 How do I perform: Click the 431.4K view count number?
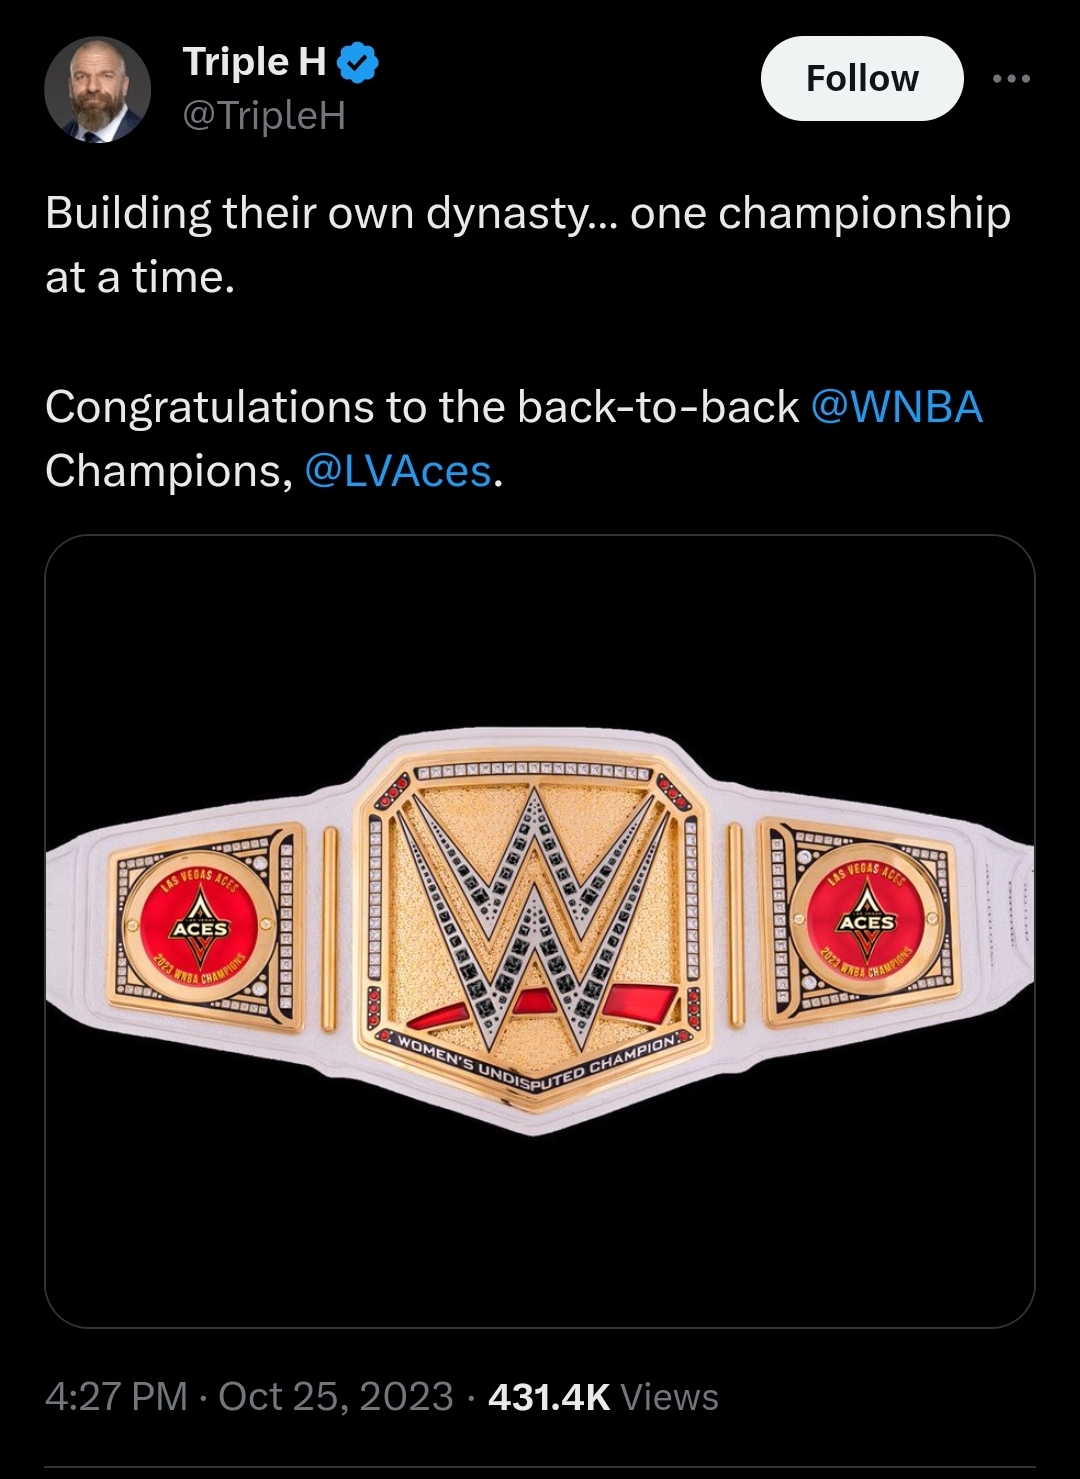(x=548, y=1397)
